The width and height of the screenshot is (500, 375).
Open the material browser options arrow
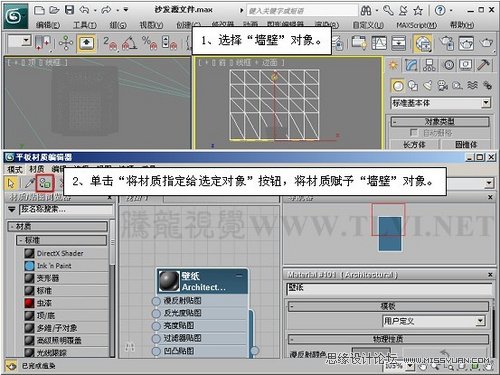pos(12,210)
